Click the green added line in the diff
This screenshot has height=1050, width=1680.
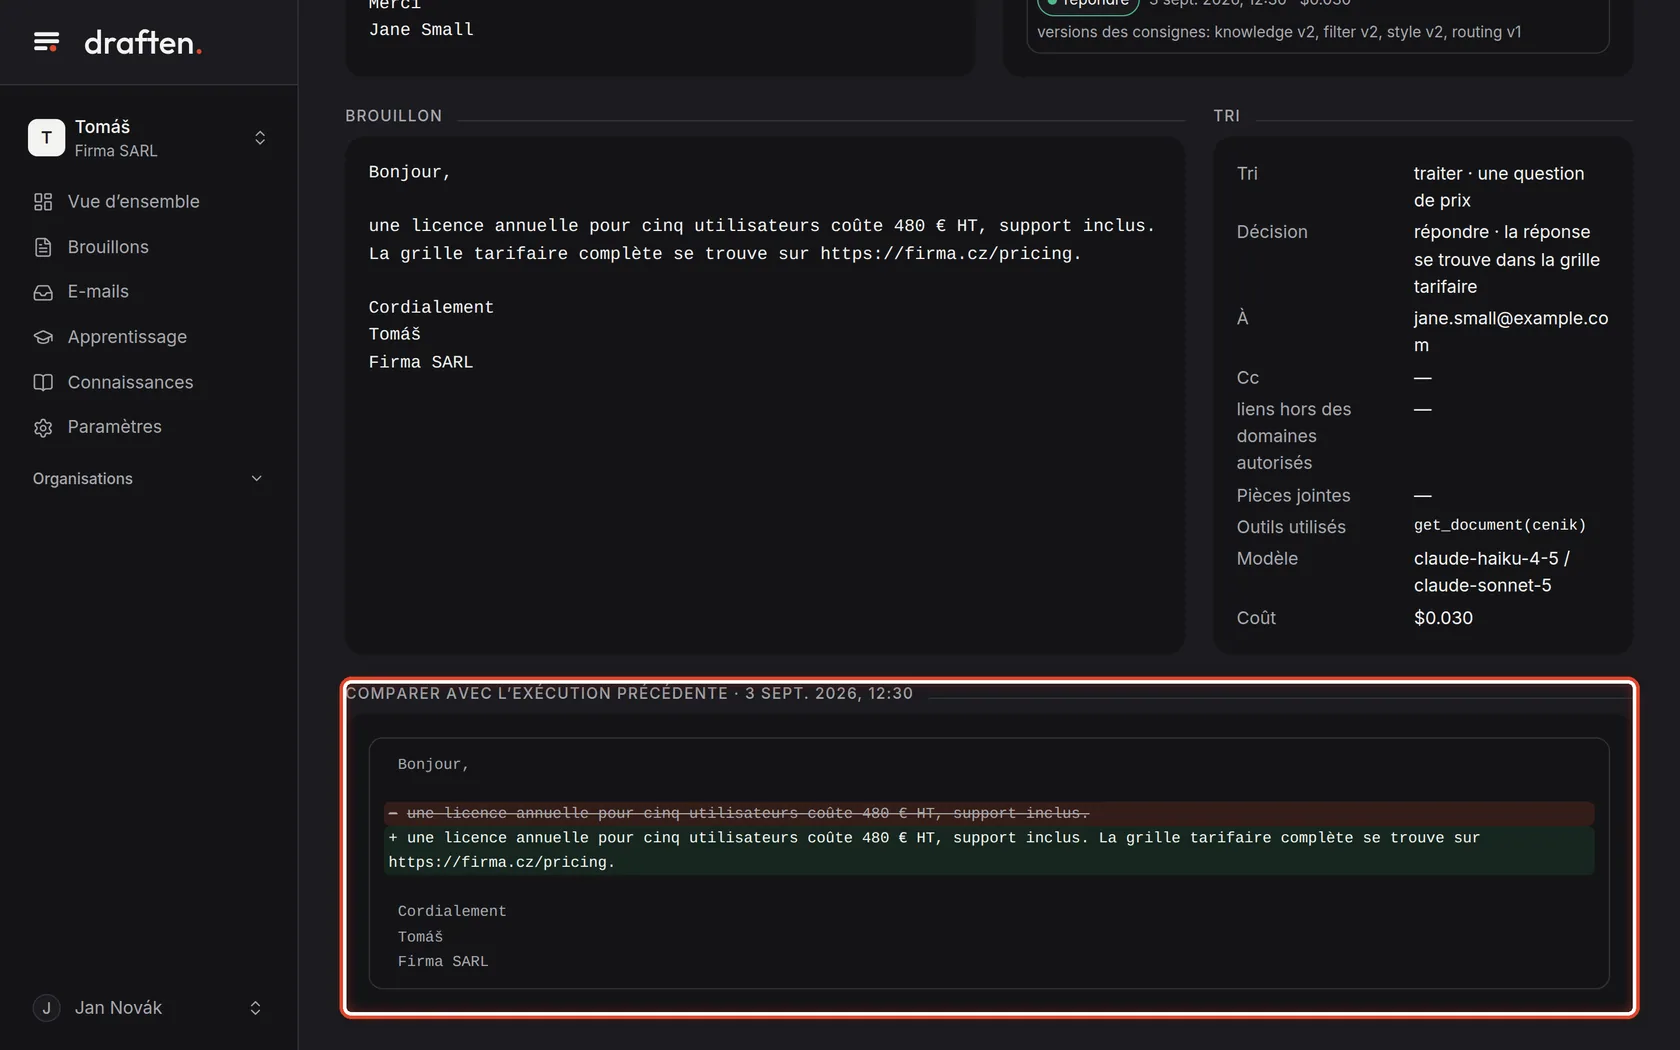click(989, 850)
